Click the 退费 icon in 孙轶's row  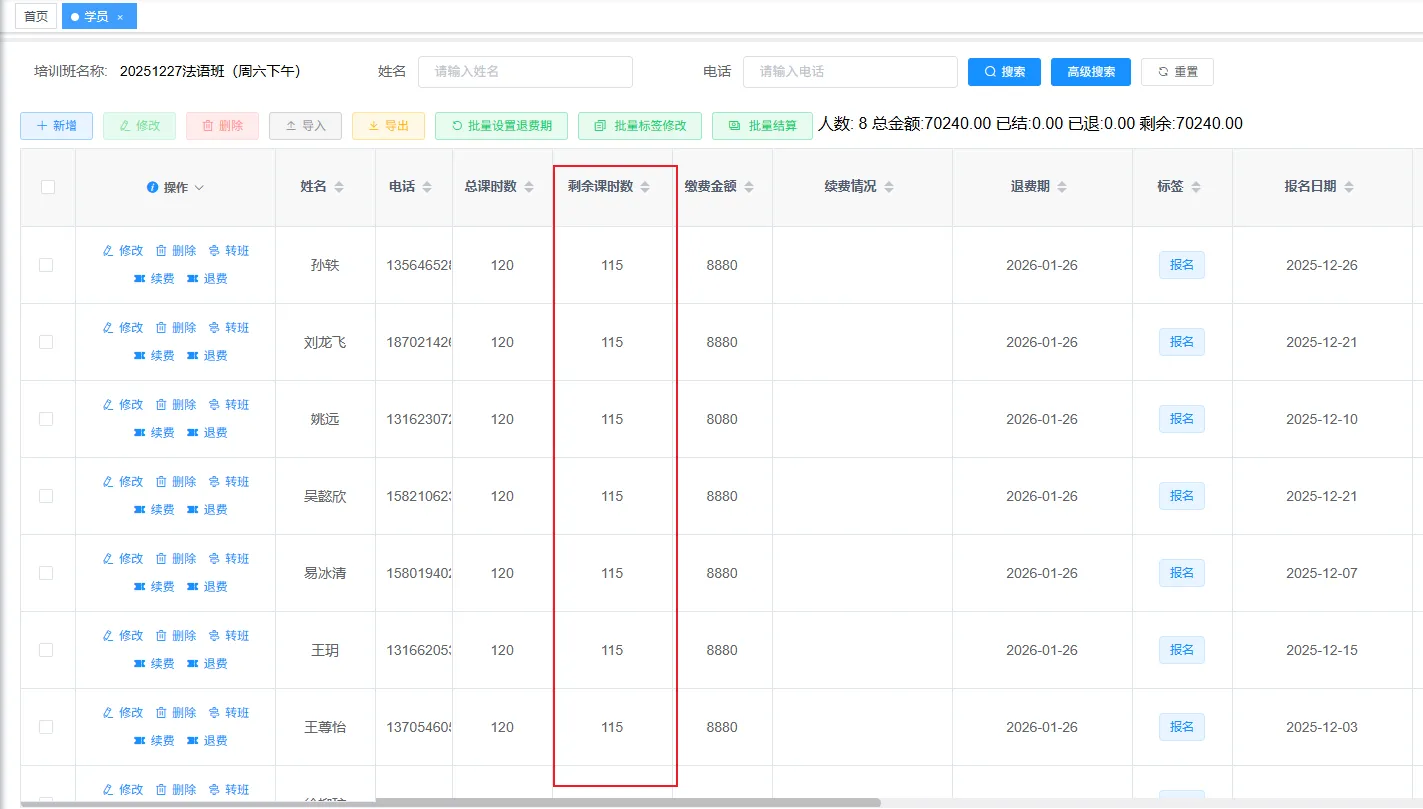pos(193,279)
